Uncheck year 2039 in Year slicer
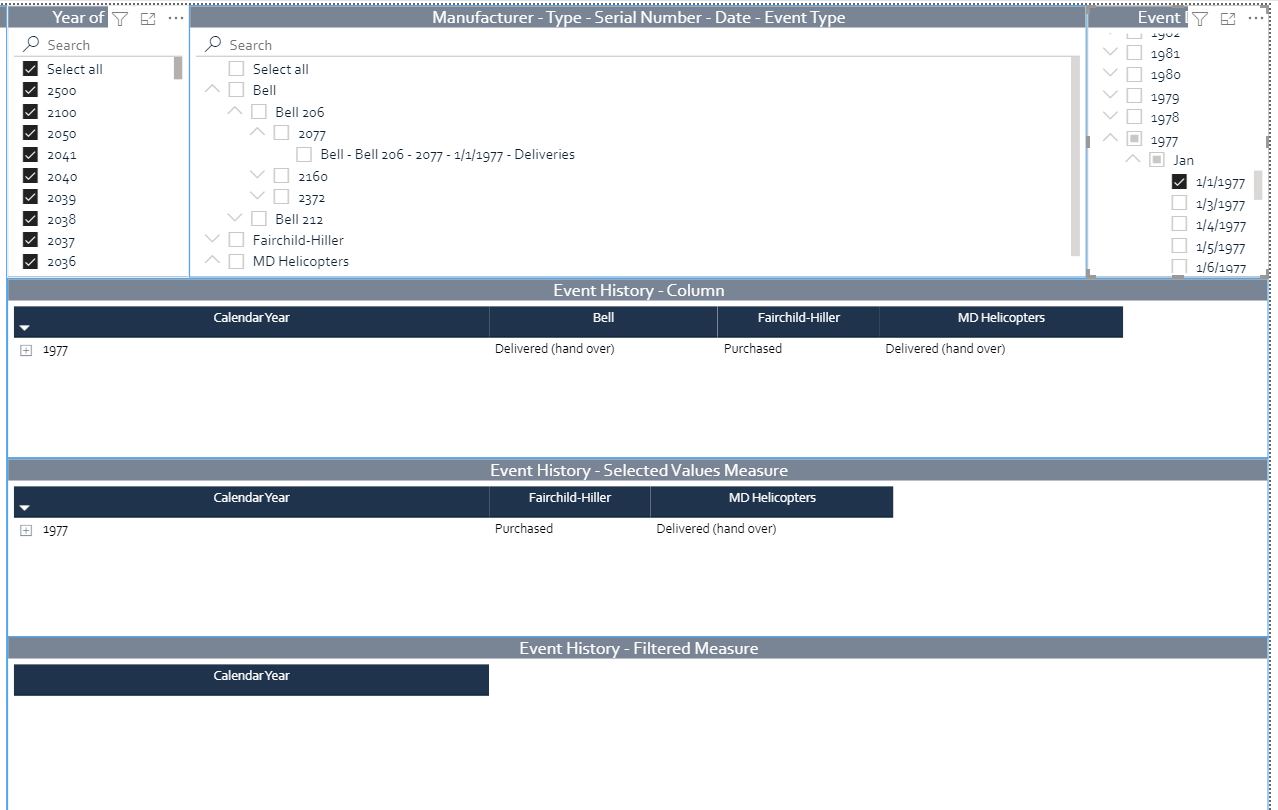Viewport: 1278px width, 810px height. 30,197
